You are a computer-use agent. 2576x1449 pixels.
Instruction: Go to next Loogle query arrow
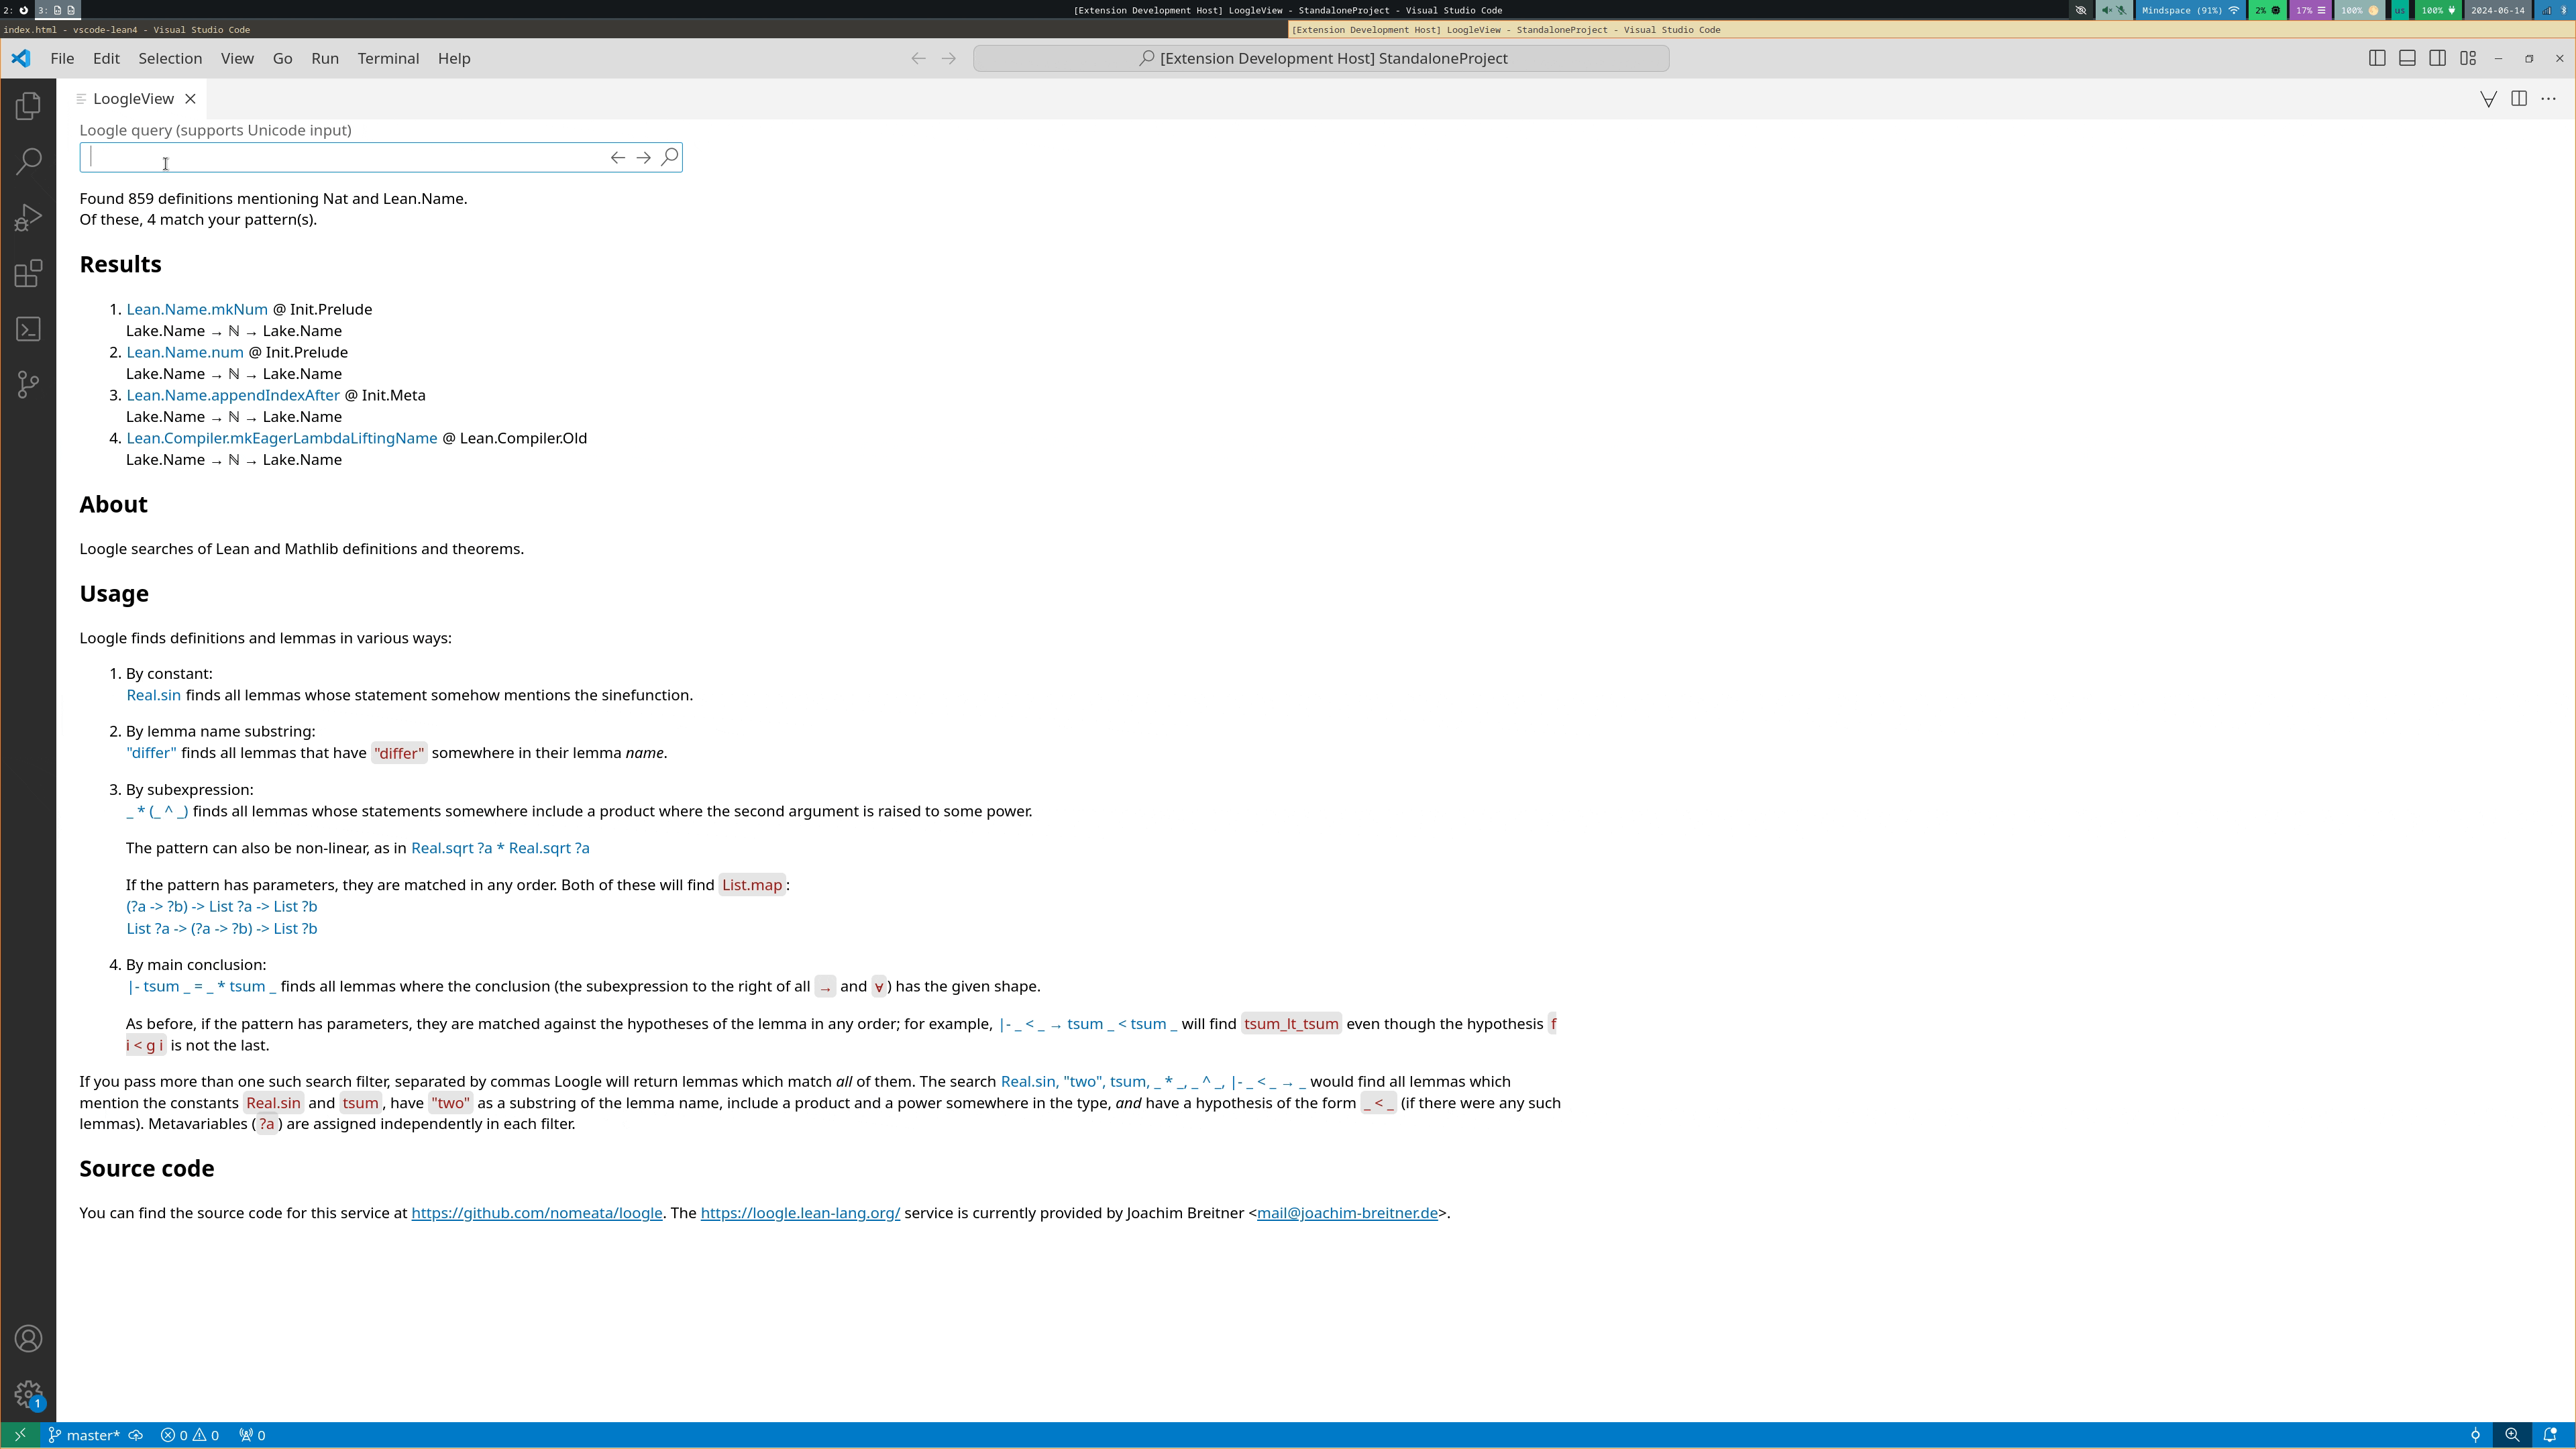644,157
